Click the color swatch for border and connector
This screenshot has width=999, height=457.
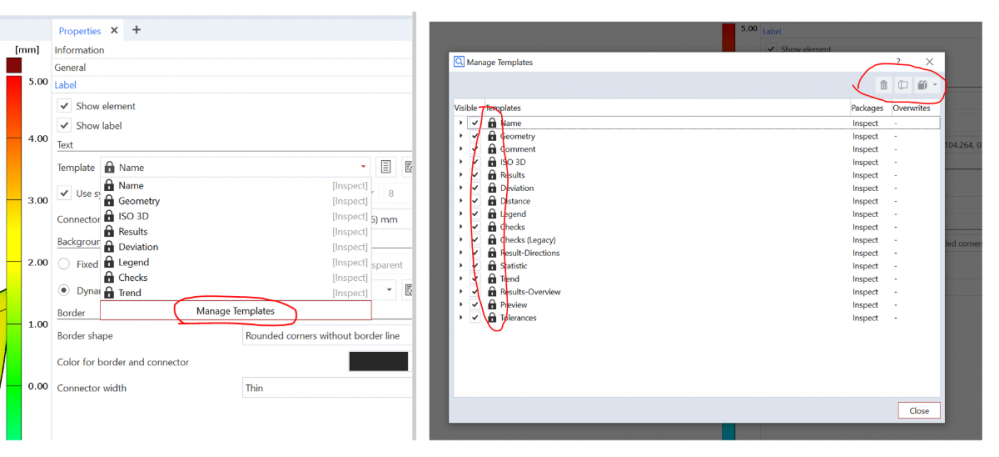point(378,361)
